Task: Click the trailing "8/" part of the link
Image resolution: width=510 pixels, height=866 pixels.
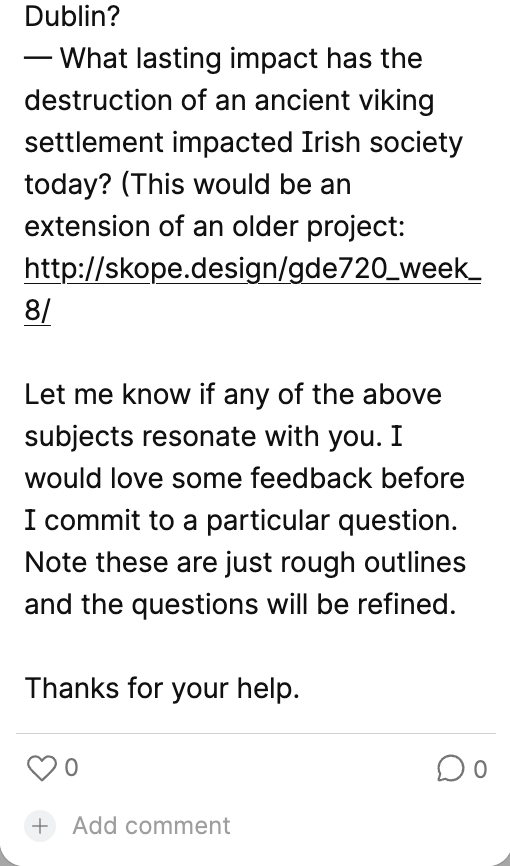Action: 37,310
